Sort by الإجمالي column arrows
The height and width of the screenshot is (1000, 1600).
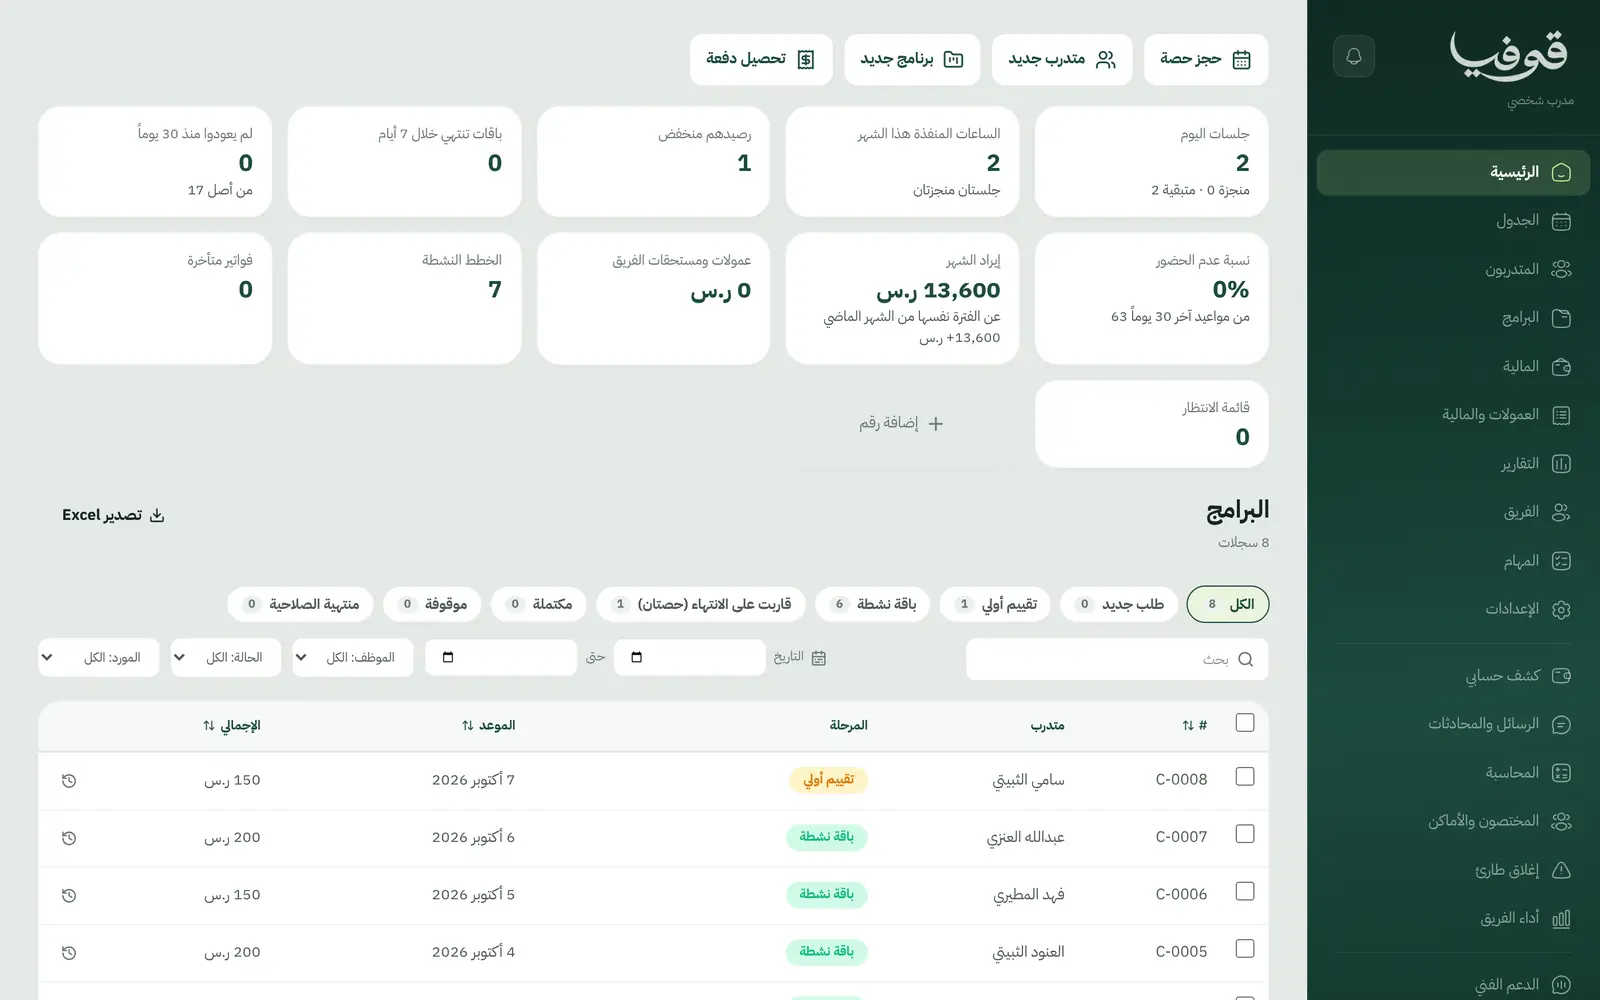click(209, 726)
